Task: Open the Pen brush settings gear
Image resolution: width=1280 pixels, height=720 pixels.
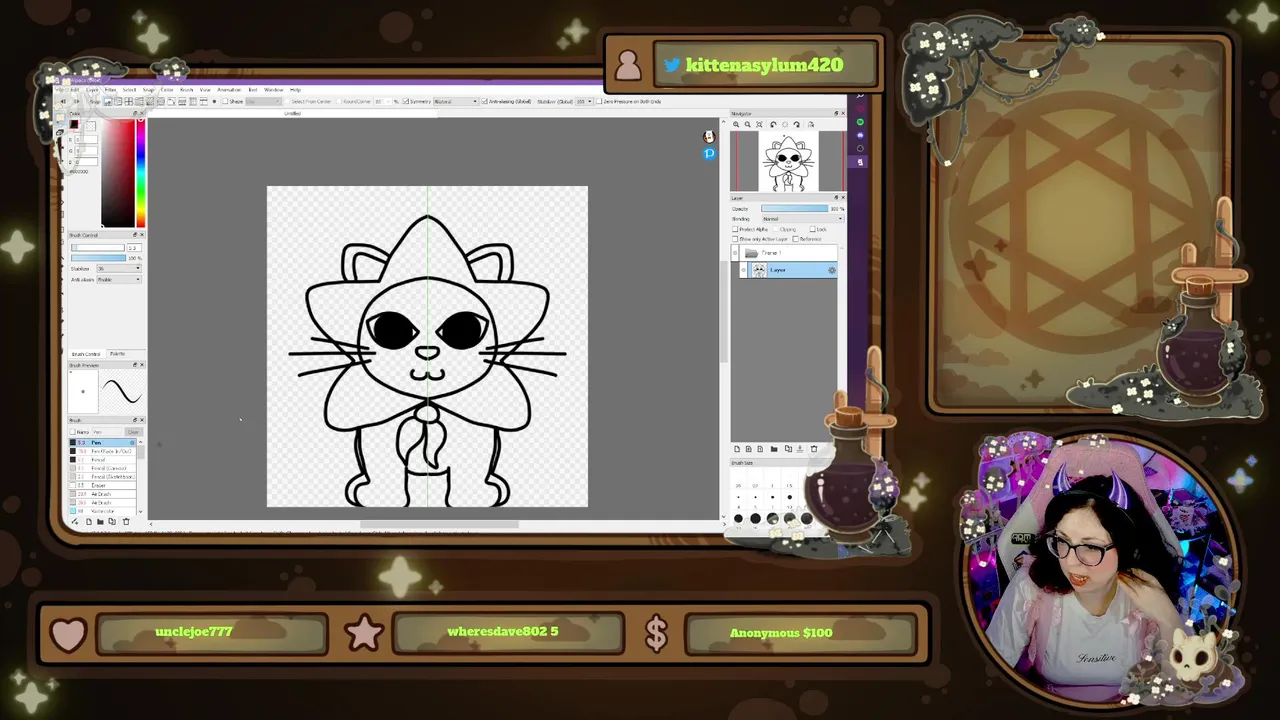Action: [x=132, y=443]
